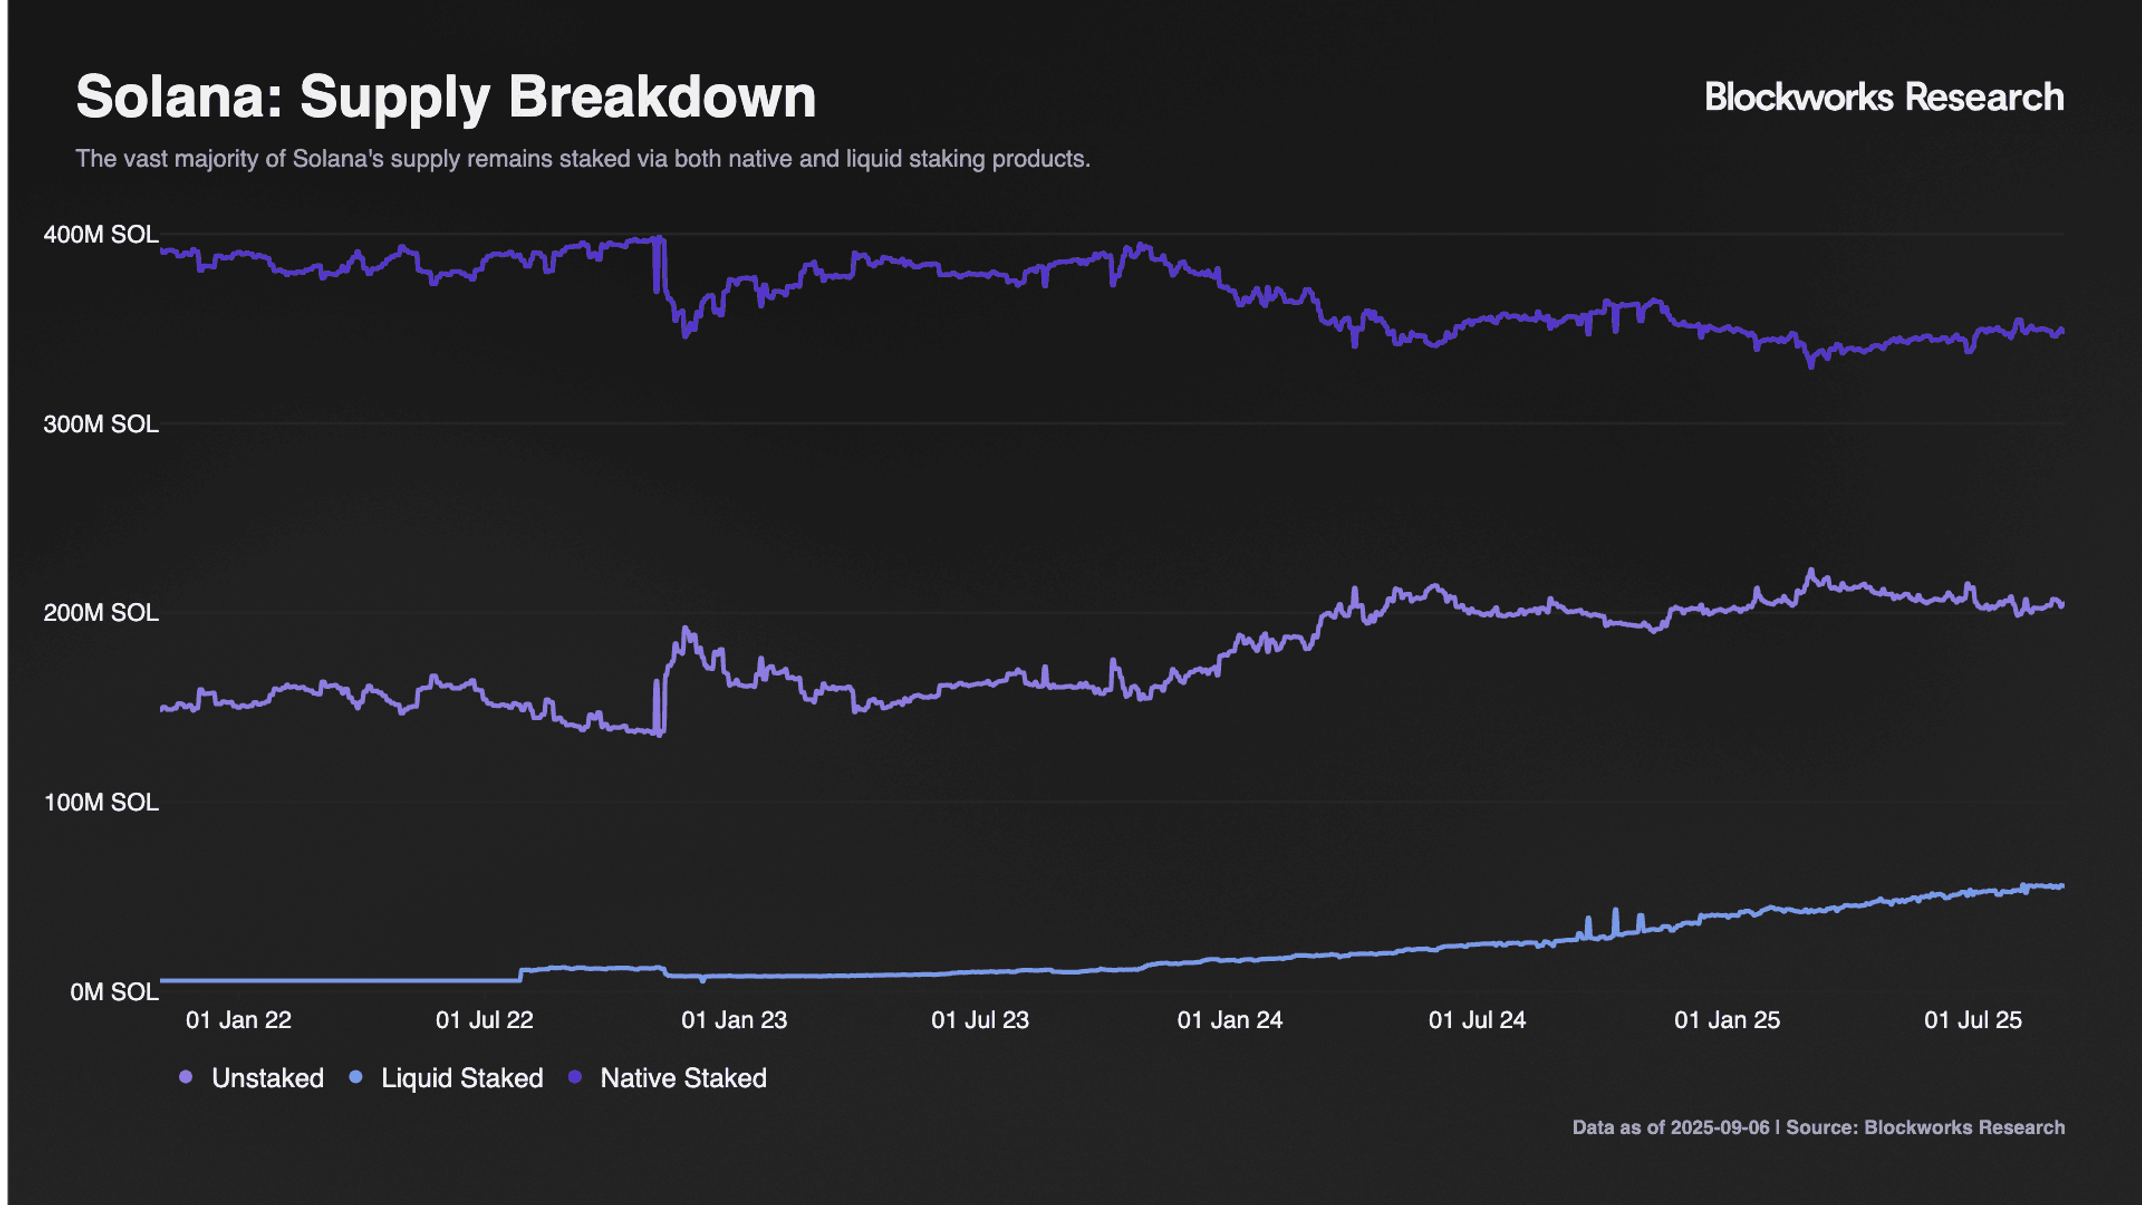Click the 200M SOL axis label
2142x1205 pixels.
pyautogui.click(x=101, y=613)
